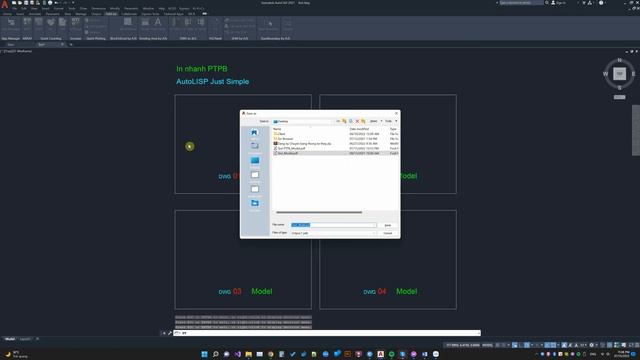Expand the File name history dropdown arrow
This screenshot has height=360, width=640.
coord(374,225)
